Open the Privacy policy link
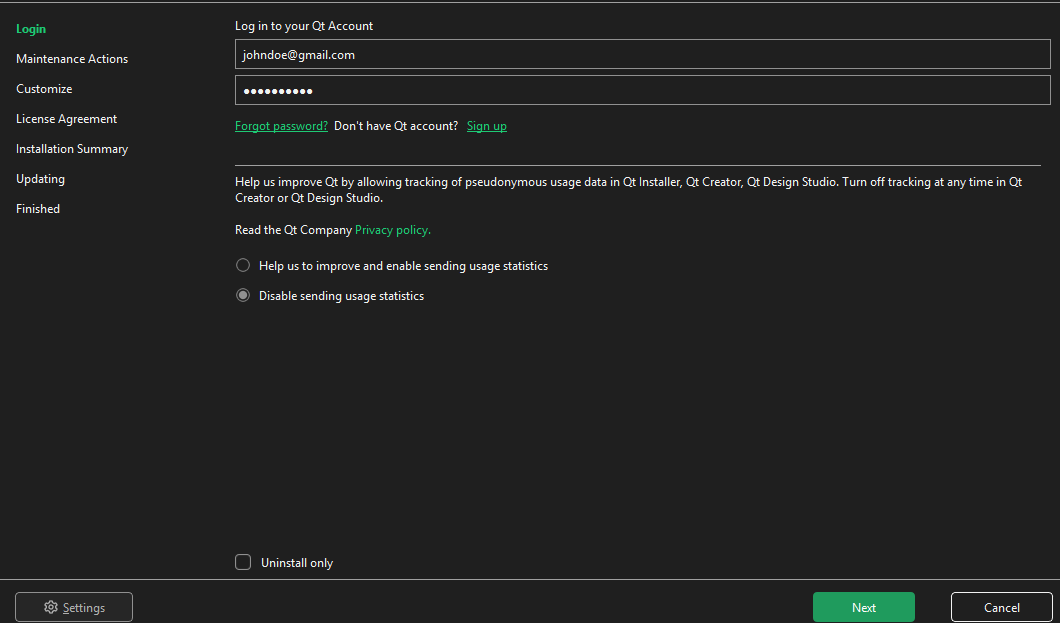Screen dimensions: 1060x623 393,230
